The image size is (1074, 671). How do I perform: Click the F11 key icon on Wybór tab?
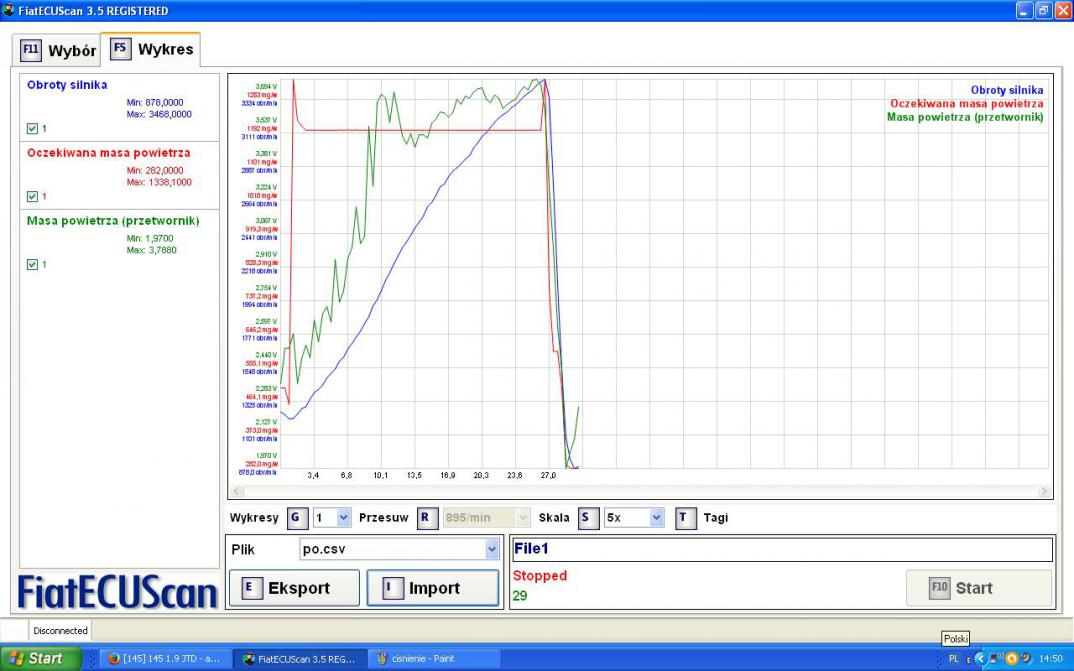(31, 50)
